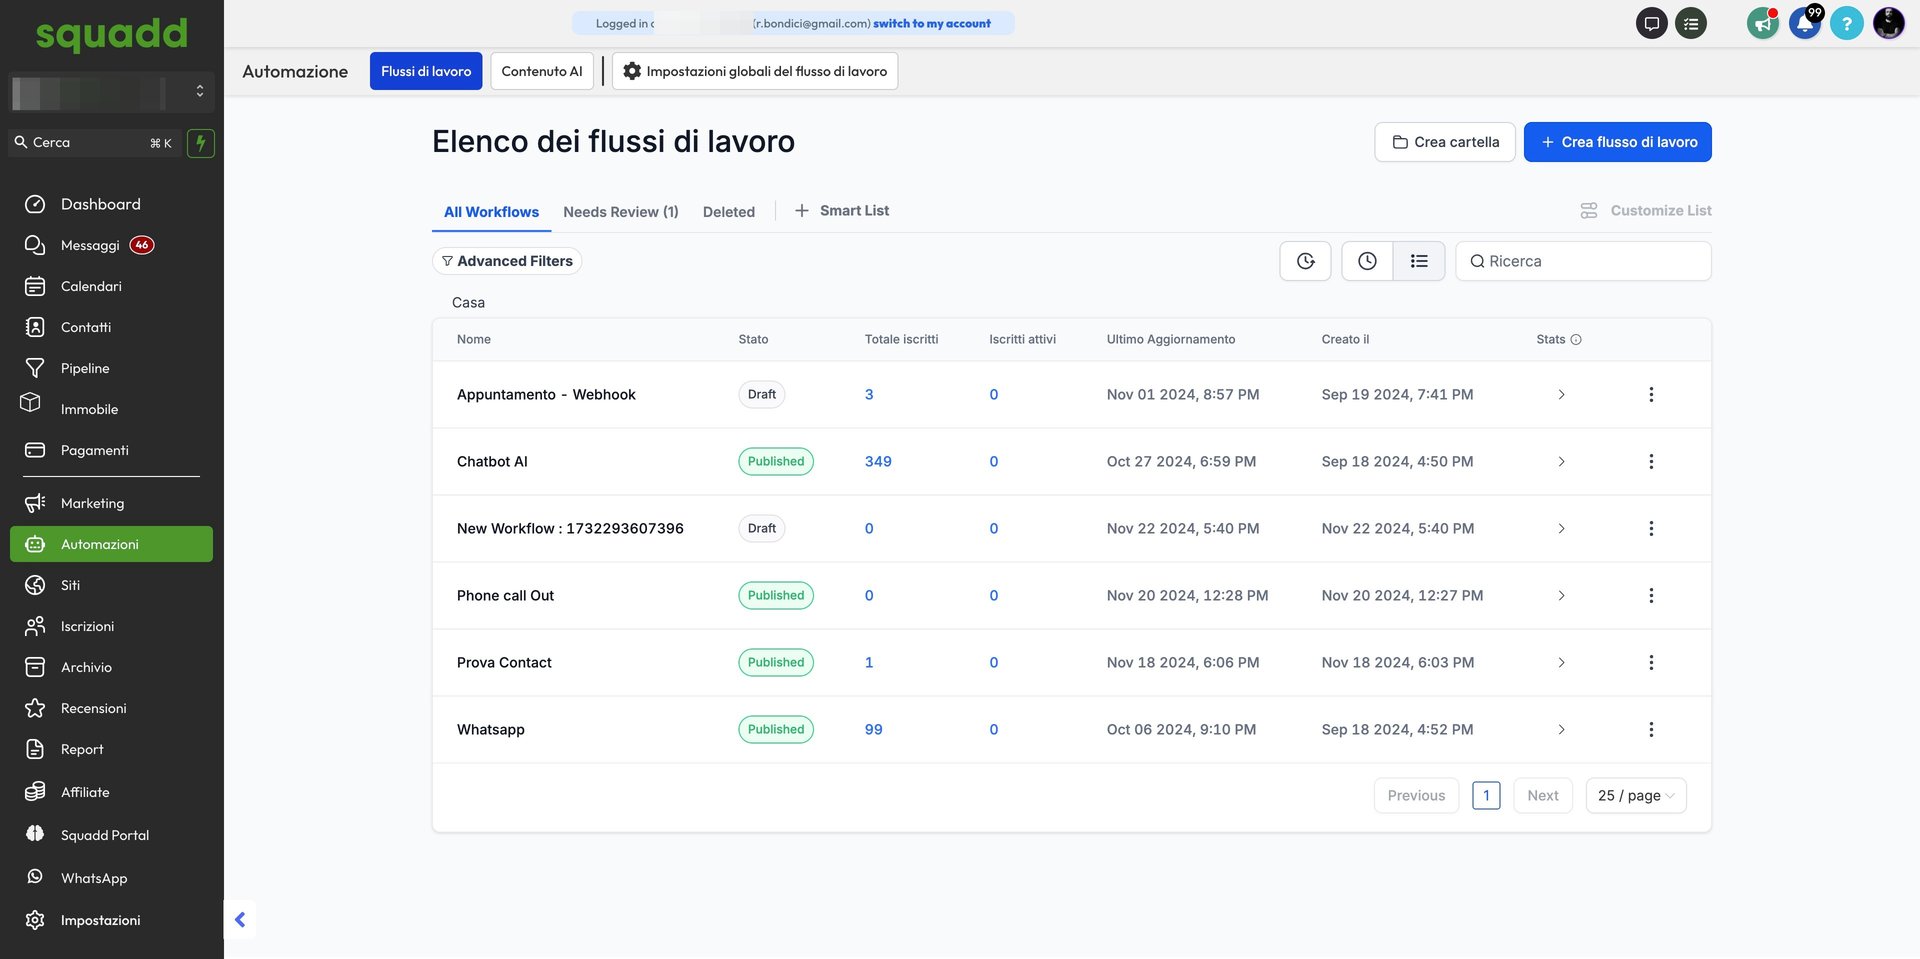This screenshot has width=1920, height=959.
Task: Switch to Needs Review tab
Action: 620,212
